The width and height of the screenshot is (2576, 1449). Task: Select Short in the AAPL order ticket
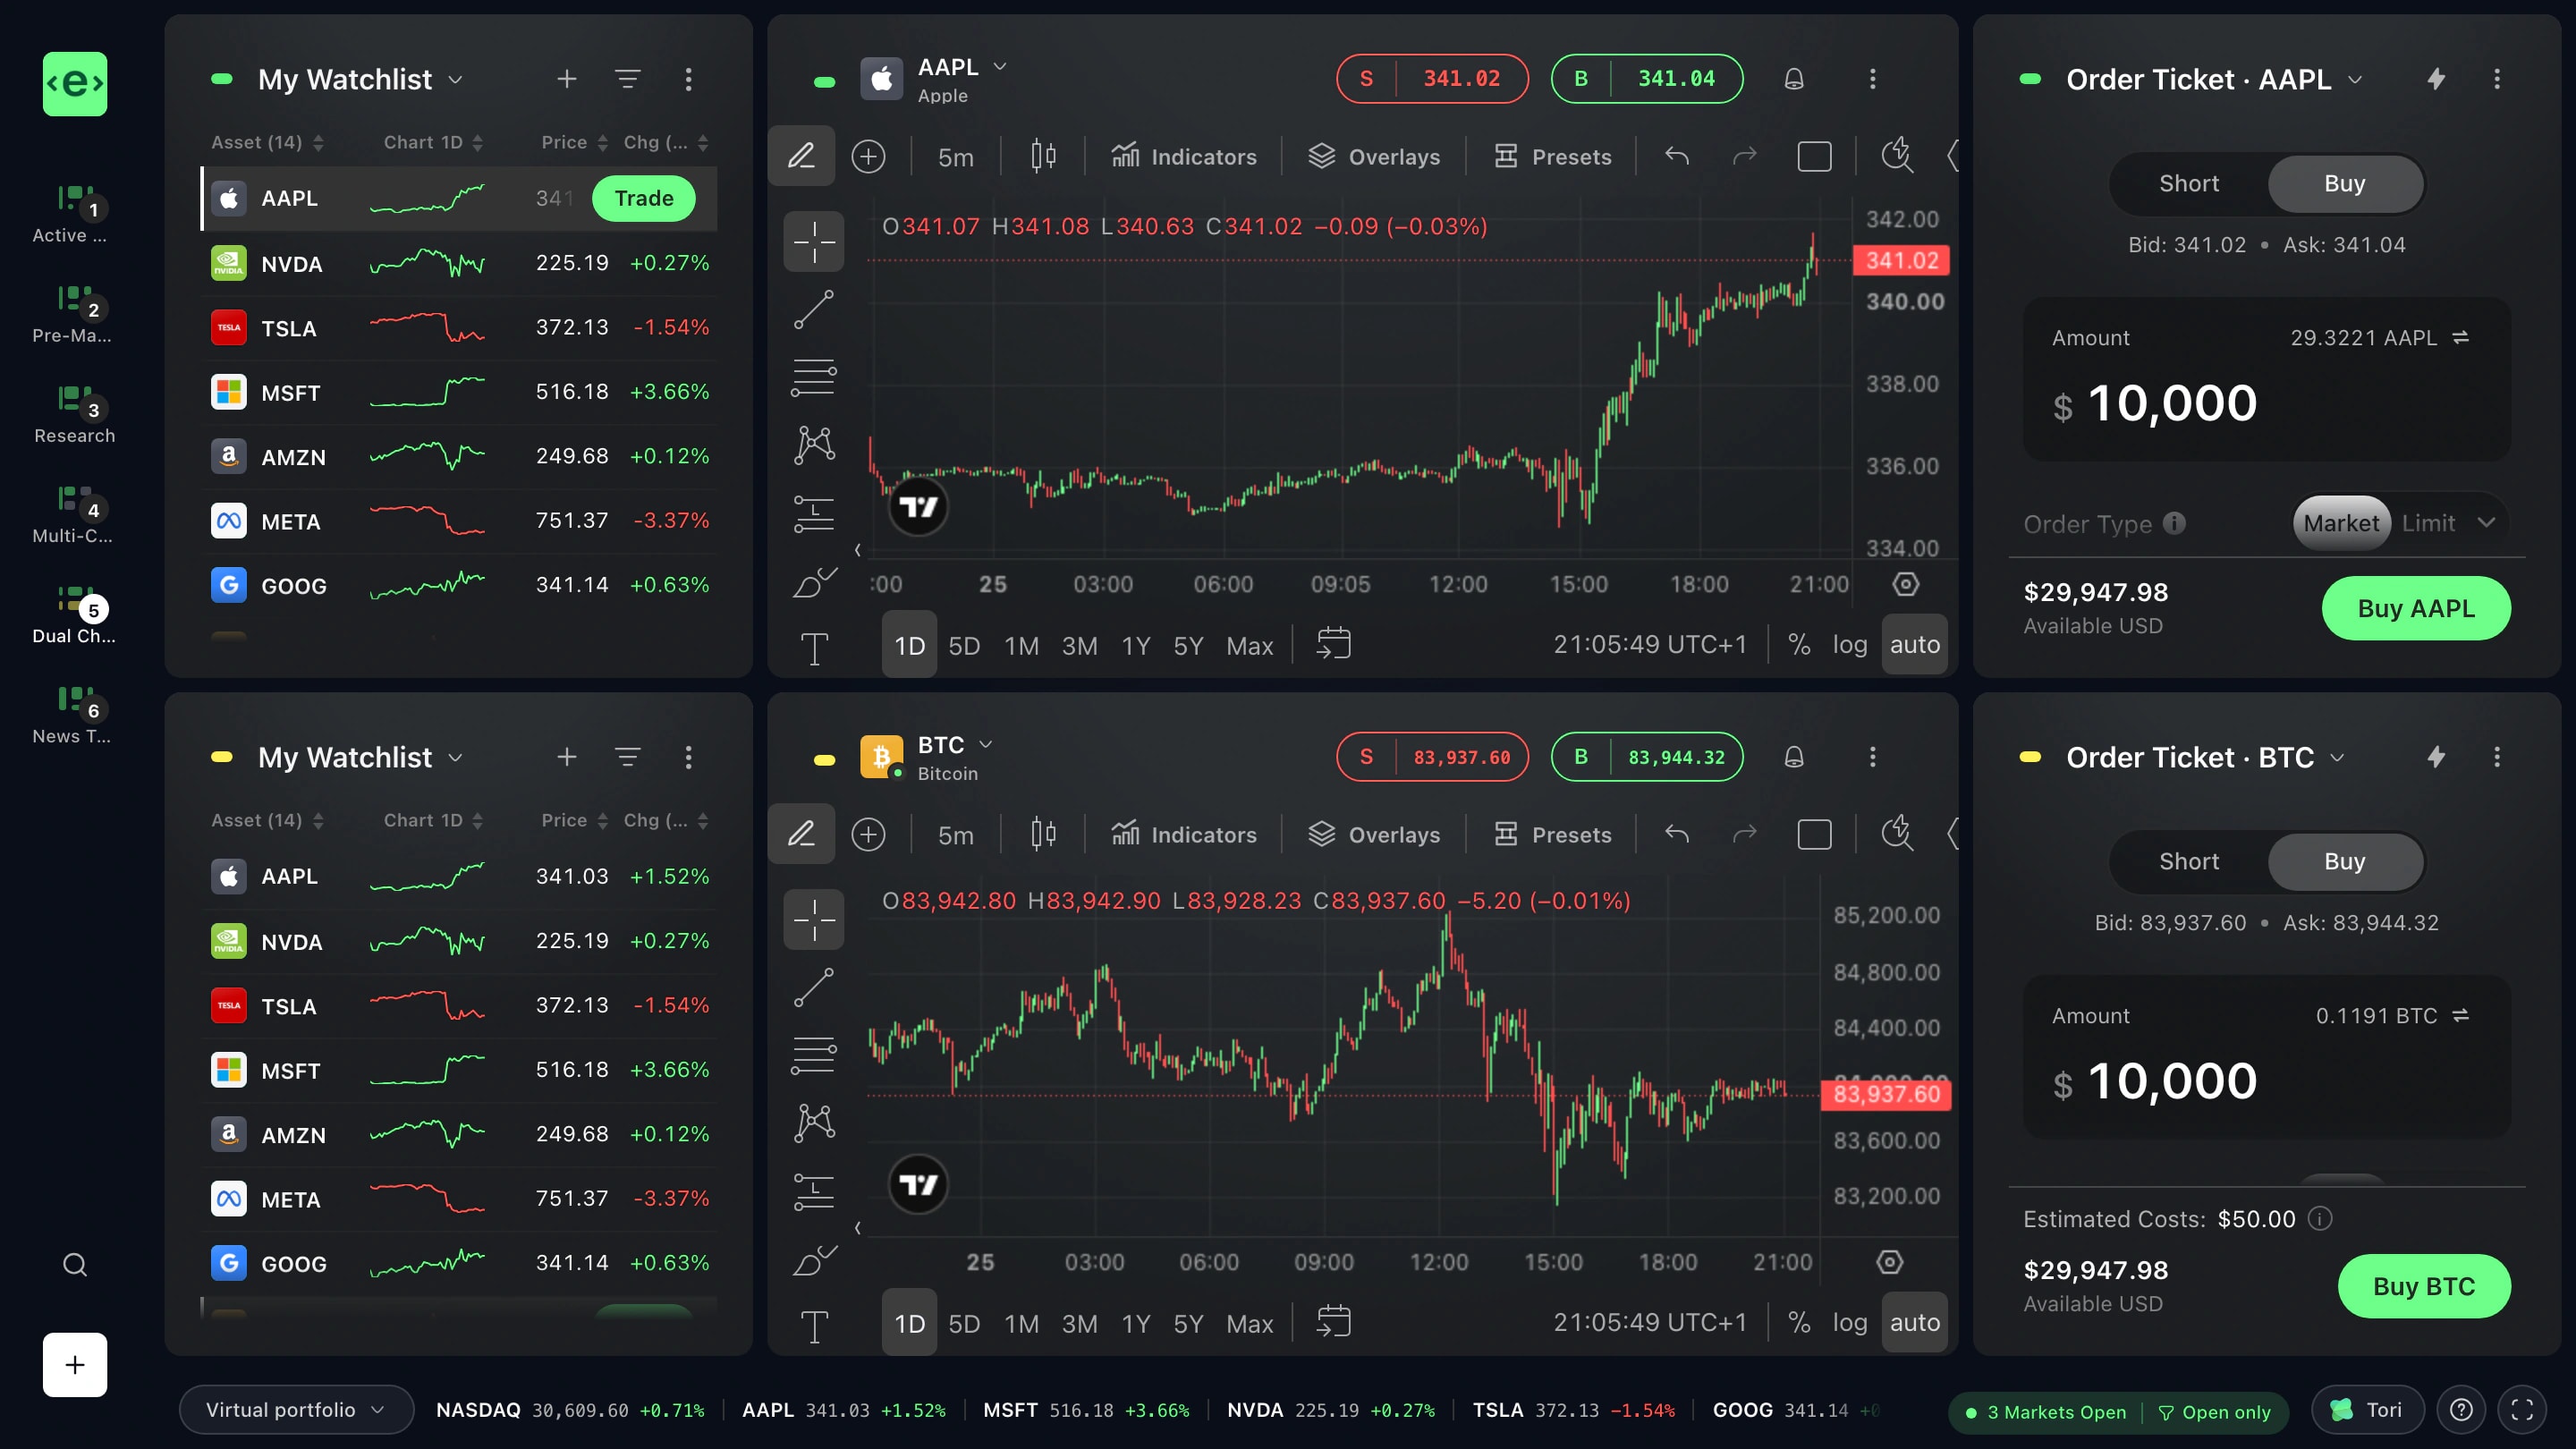[x=2188, y=184]
